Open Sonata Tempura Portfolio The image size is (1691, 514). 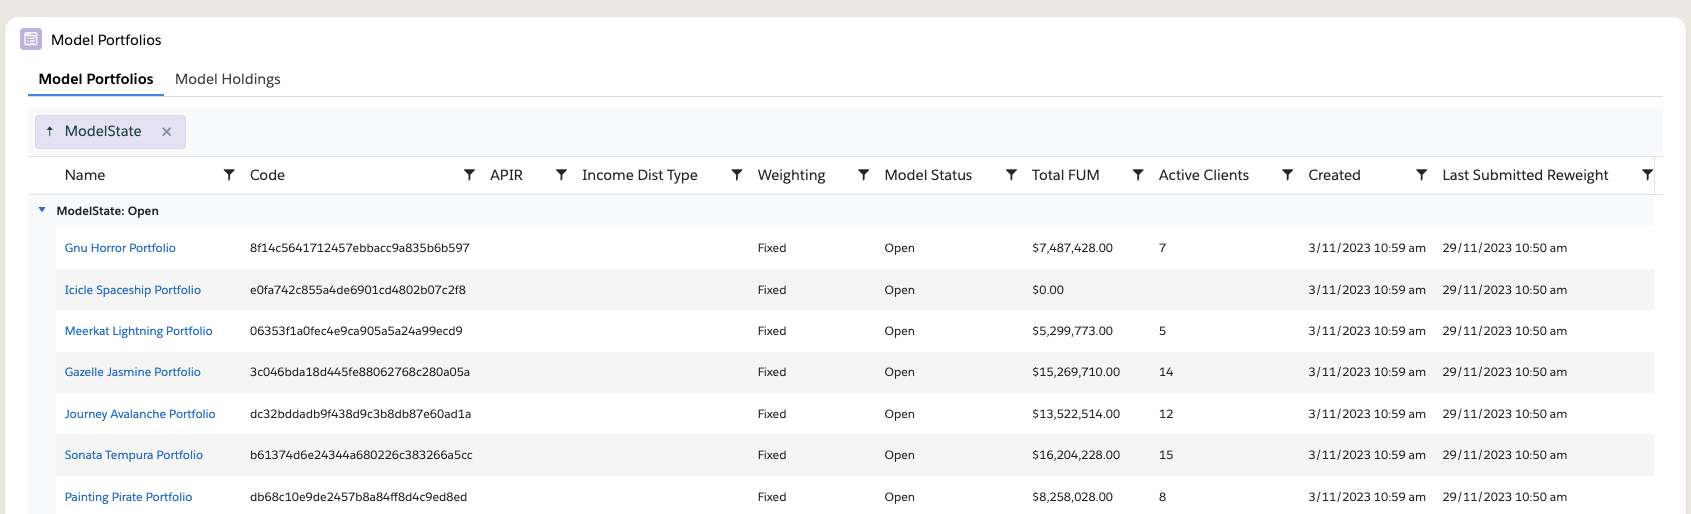tap(133, 455)
